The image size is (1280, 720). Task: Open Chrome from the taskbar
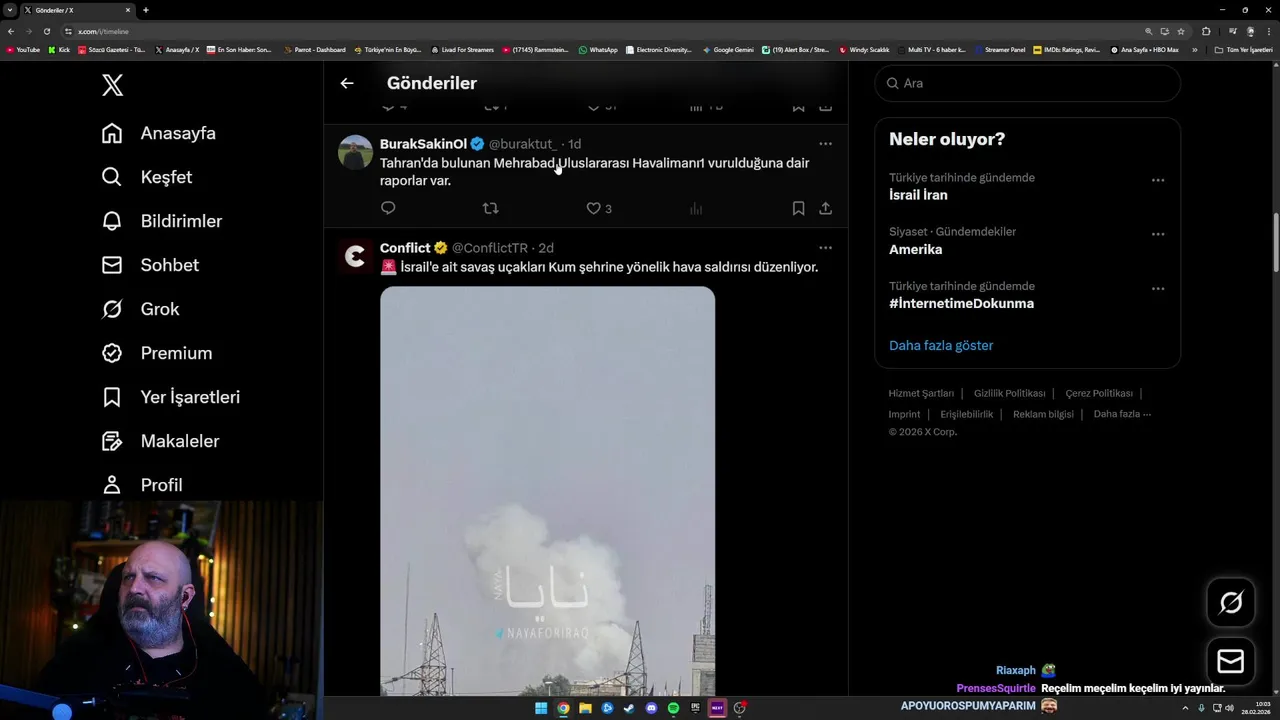(563, 708)
